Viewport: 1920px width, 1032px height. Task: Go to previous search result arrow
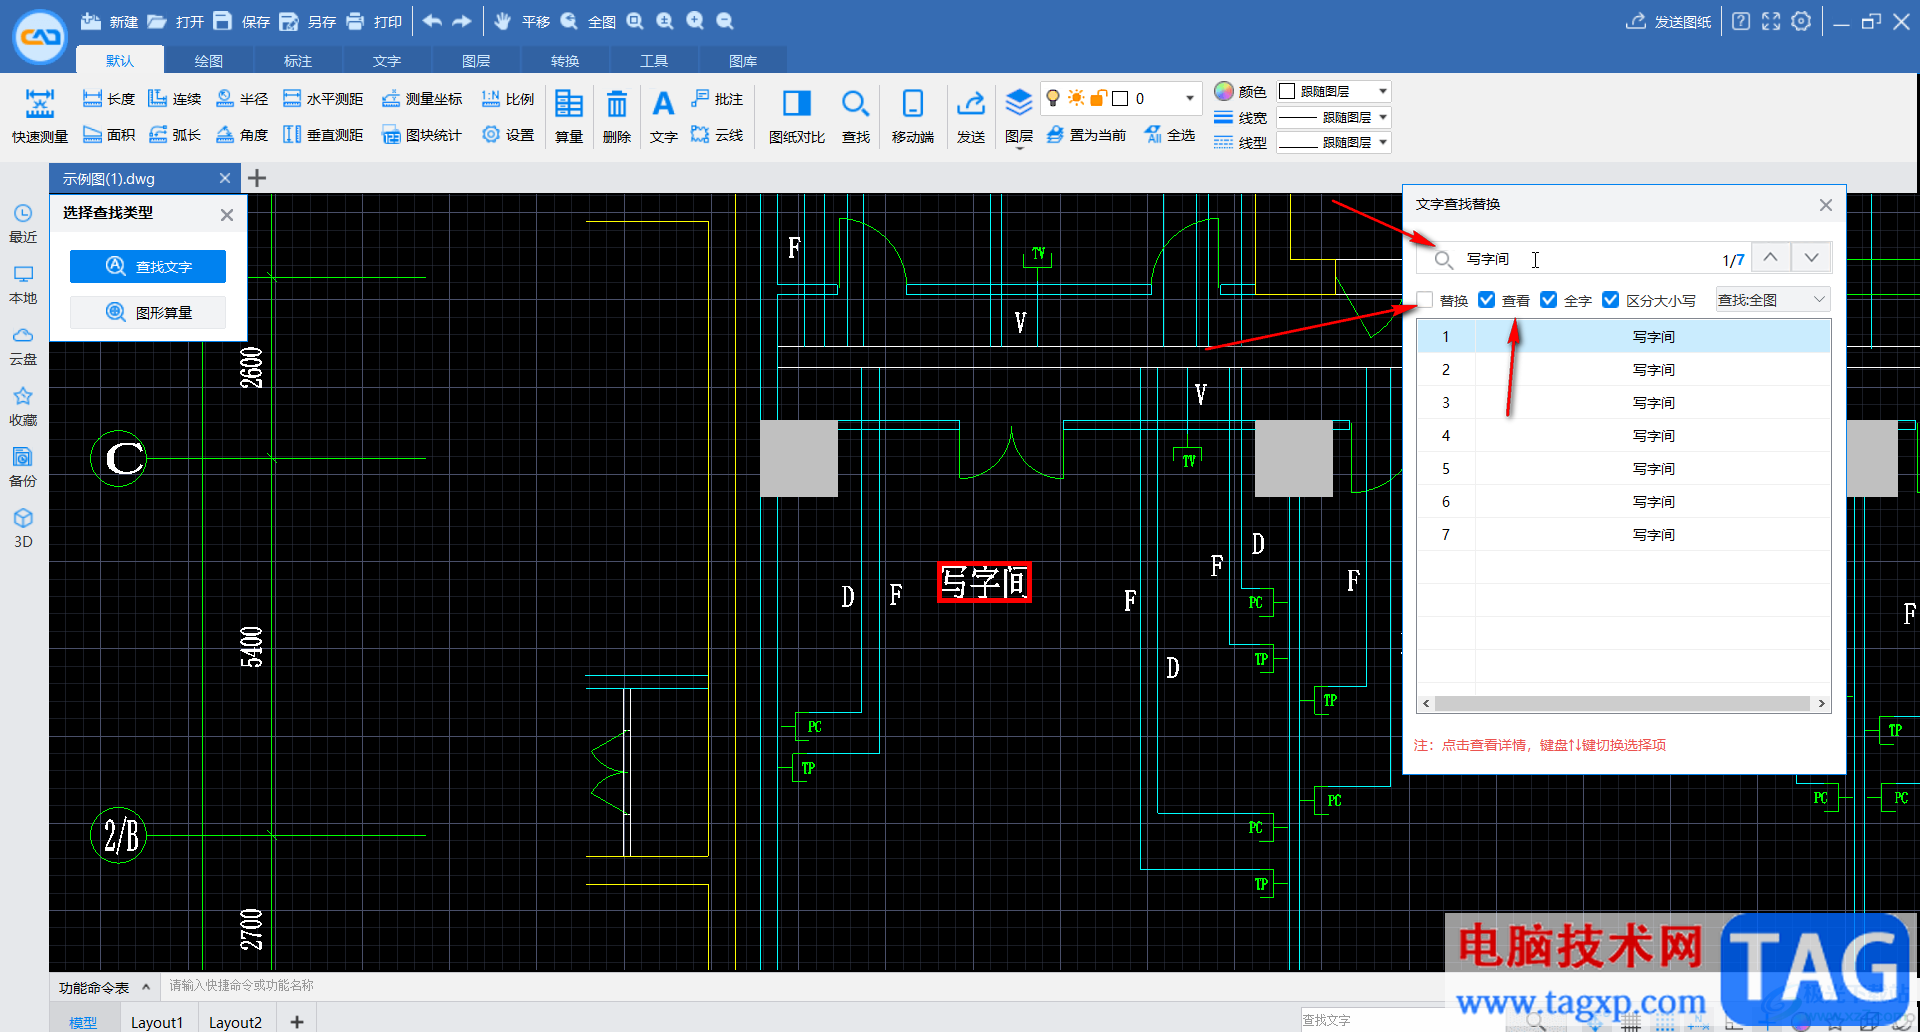click(x=1770, y=258)
